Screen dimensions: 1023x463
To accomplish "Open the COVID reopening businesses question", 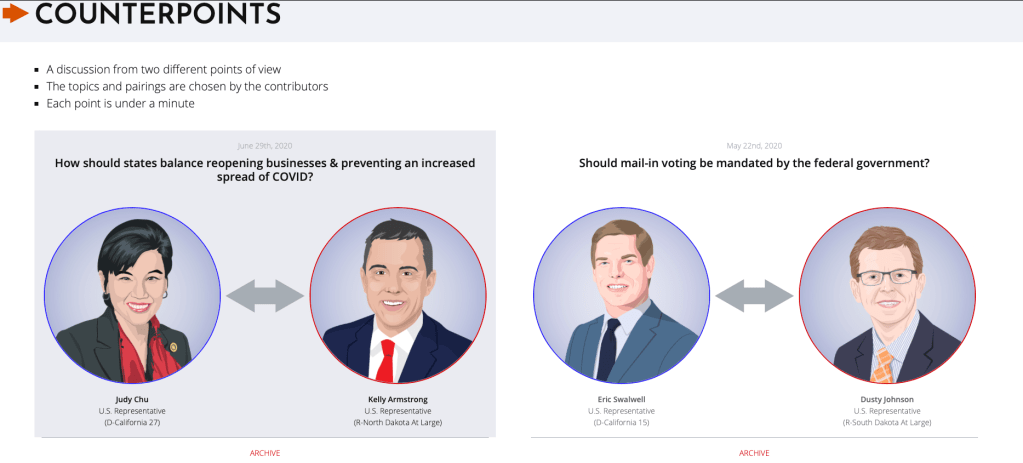I will tap(265, 169).
